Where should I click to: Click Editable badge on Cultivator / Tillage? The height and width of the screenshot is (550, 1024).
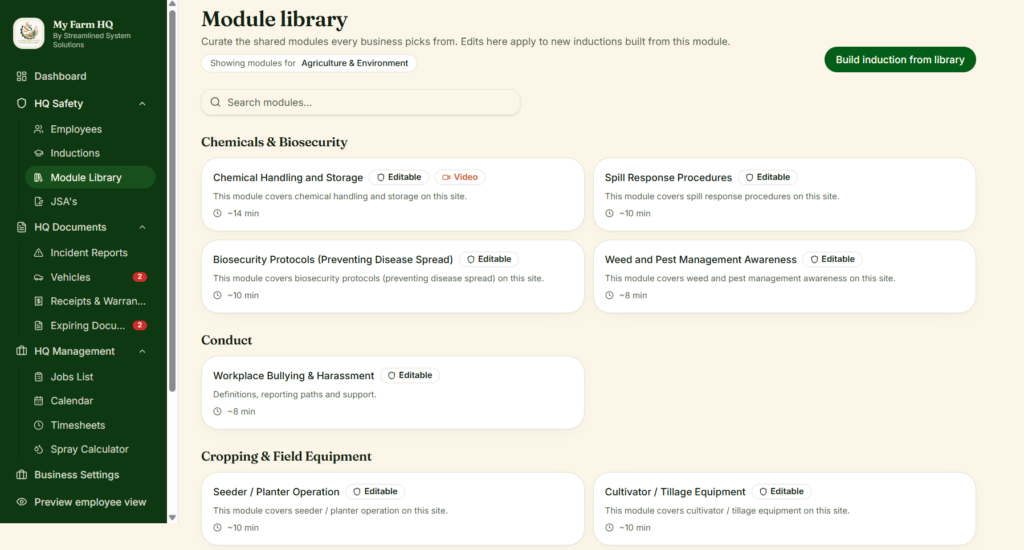click(782, 492)
